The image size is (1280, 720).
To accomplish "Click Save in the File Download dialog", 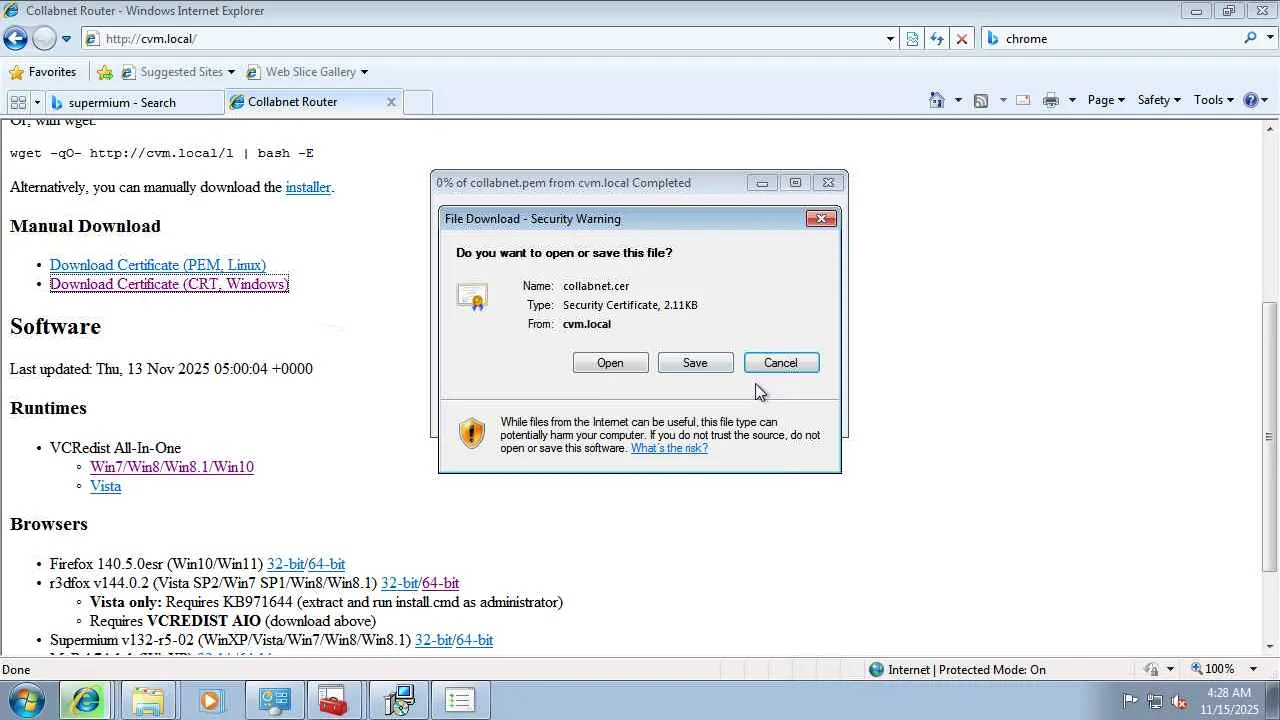I will (695, 363).
